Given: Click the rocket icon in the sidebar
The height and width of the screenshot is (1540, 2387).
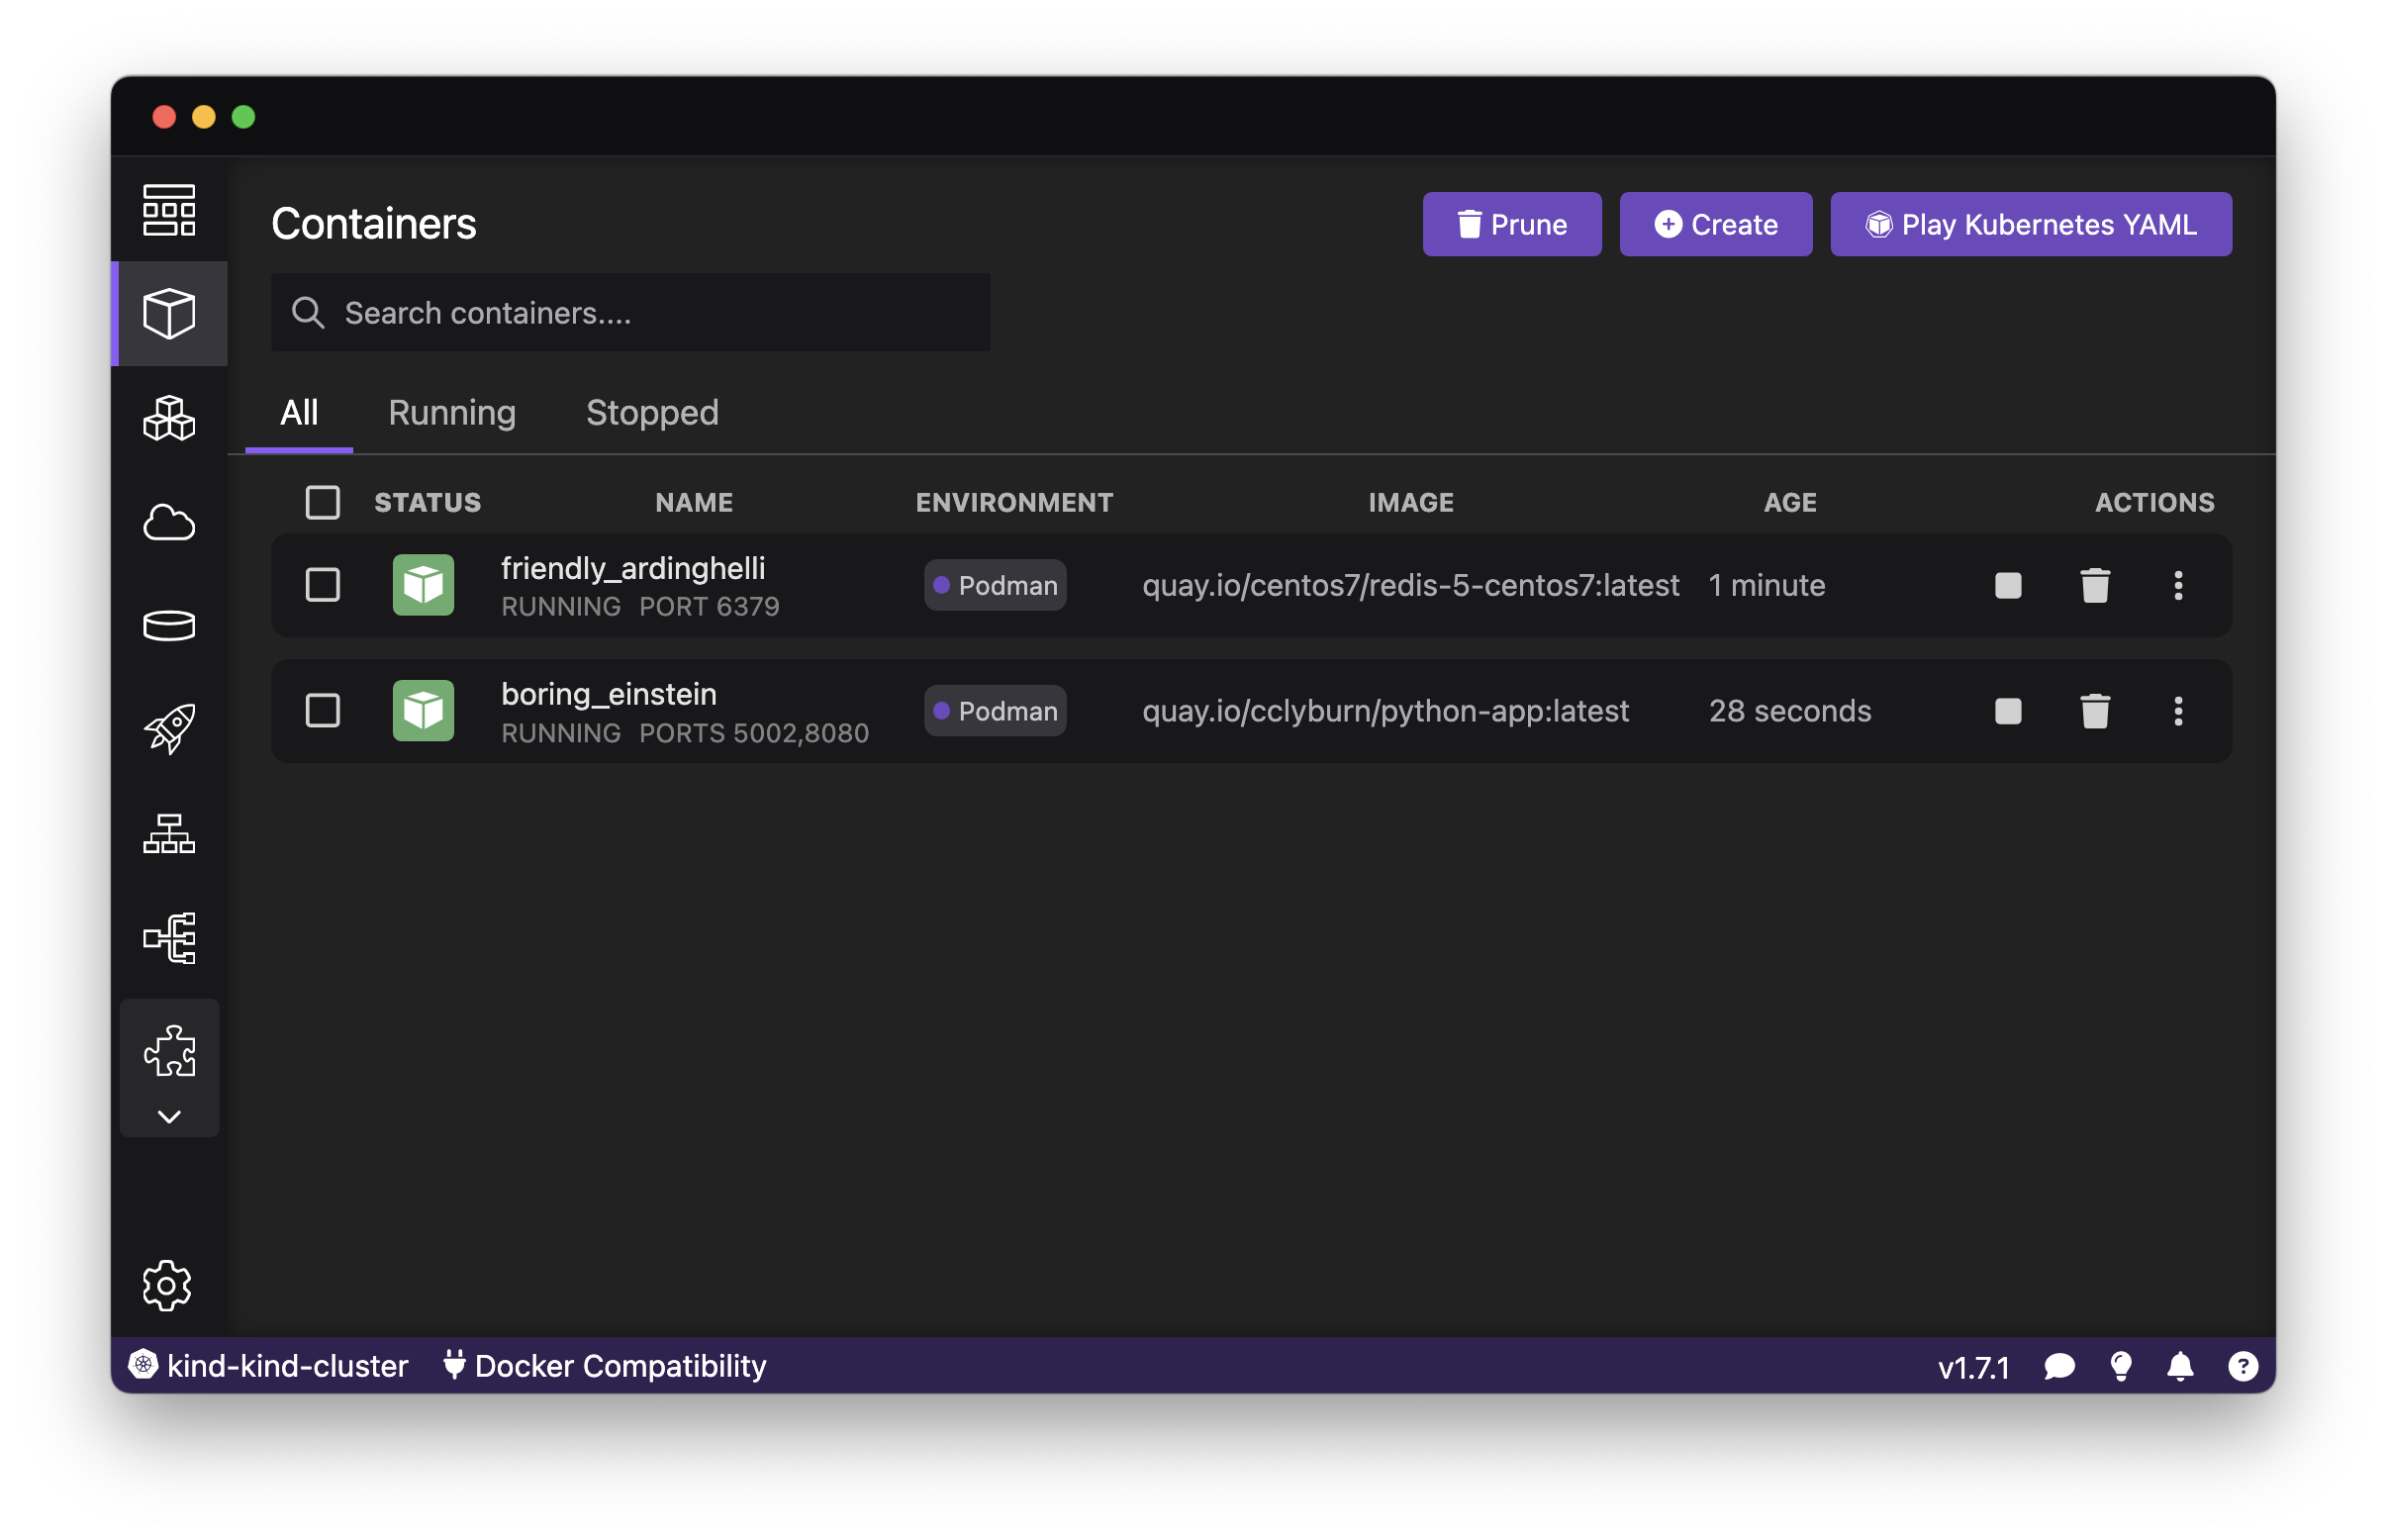Looking at the screenshot, I should click(x=168, y=729).
